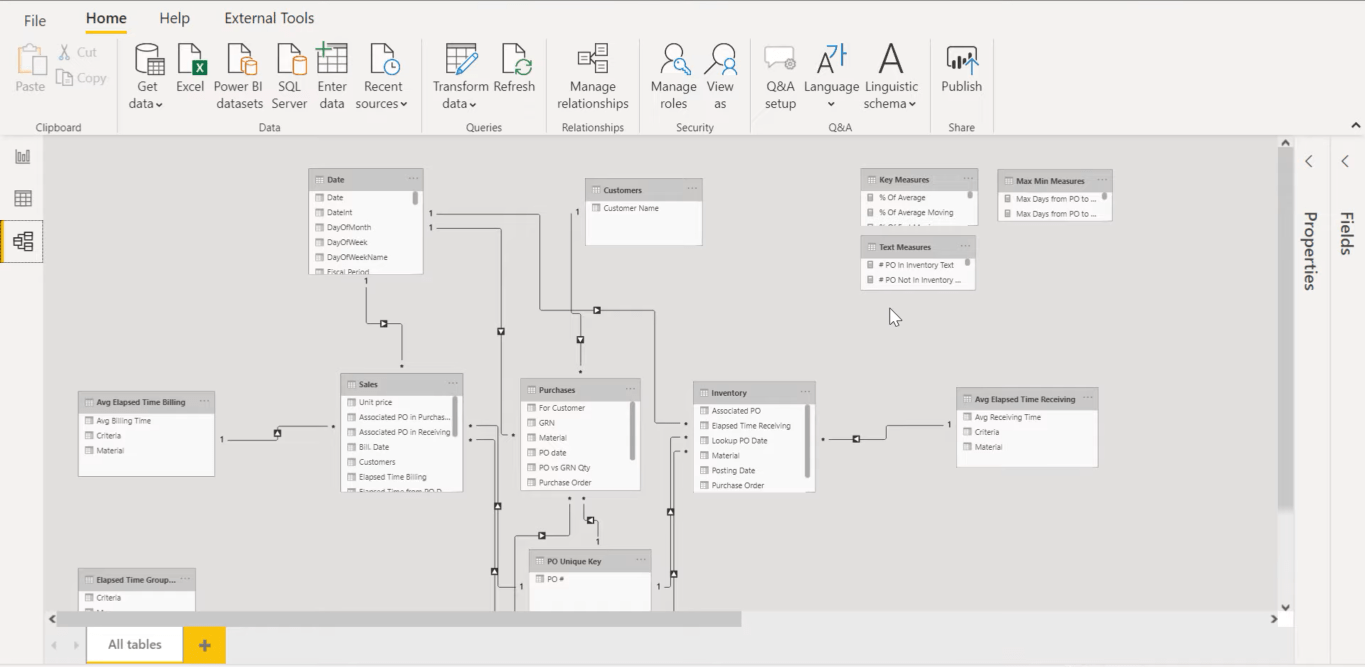Switch to Report view
Image resolution: width=1365 pixels, height=667 pixels.
tap(22, 156)
